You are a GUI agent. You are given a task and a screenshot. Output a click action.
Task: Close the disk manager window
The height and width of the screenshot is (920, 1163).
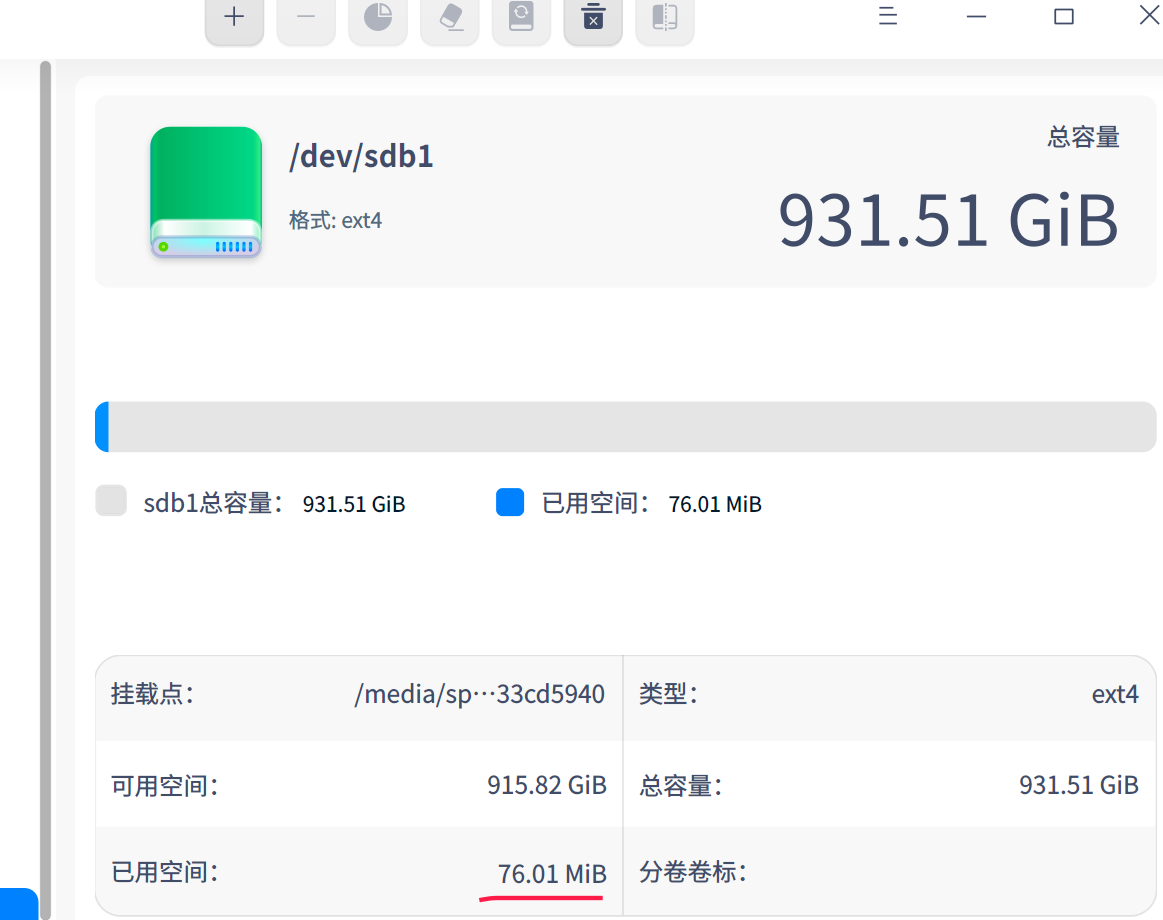(1150, 14)
